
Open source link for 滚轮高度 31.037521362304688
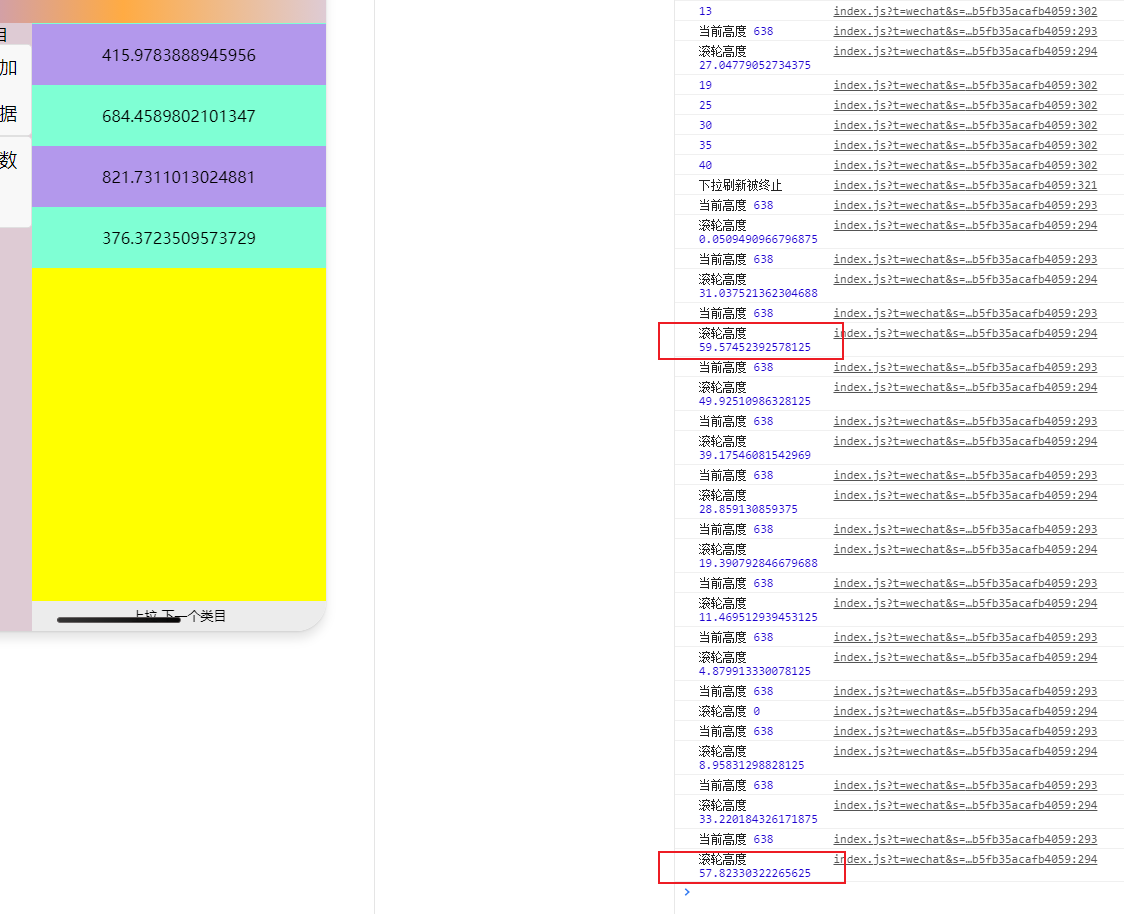pos(965,280)
